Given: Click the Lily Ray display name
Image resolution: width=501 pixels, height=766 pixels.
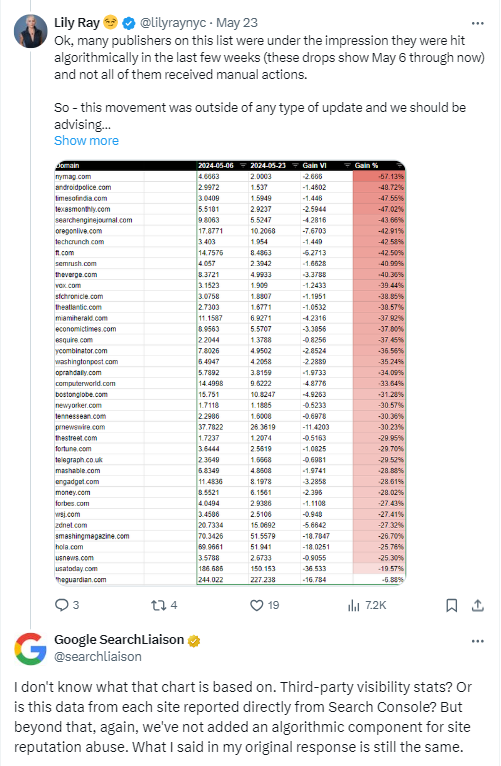Looking at the screenshot, I should [77, 23].
